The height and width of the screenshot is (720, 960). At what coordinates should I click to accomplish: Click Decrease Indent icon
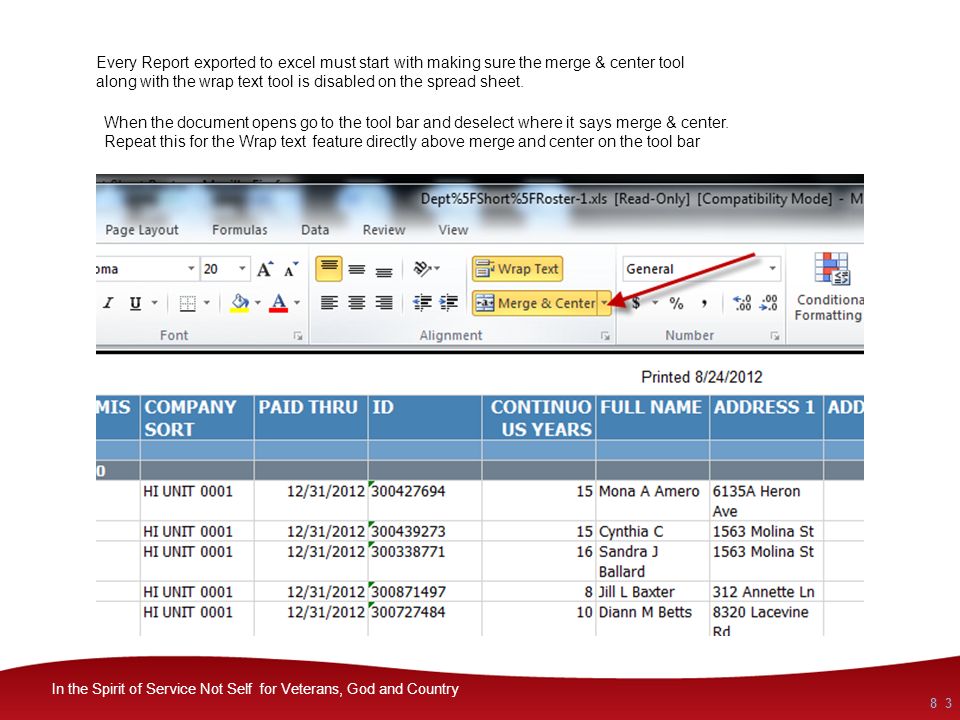point(422,302)
